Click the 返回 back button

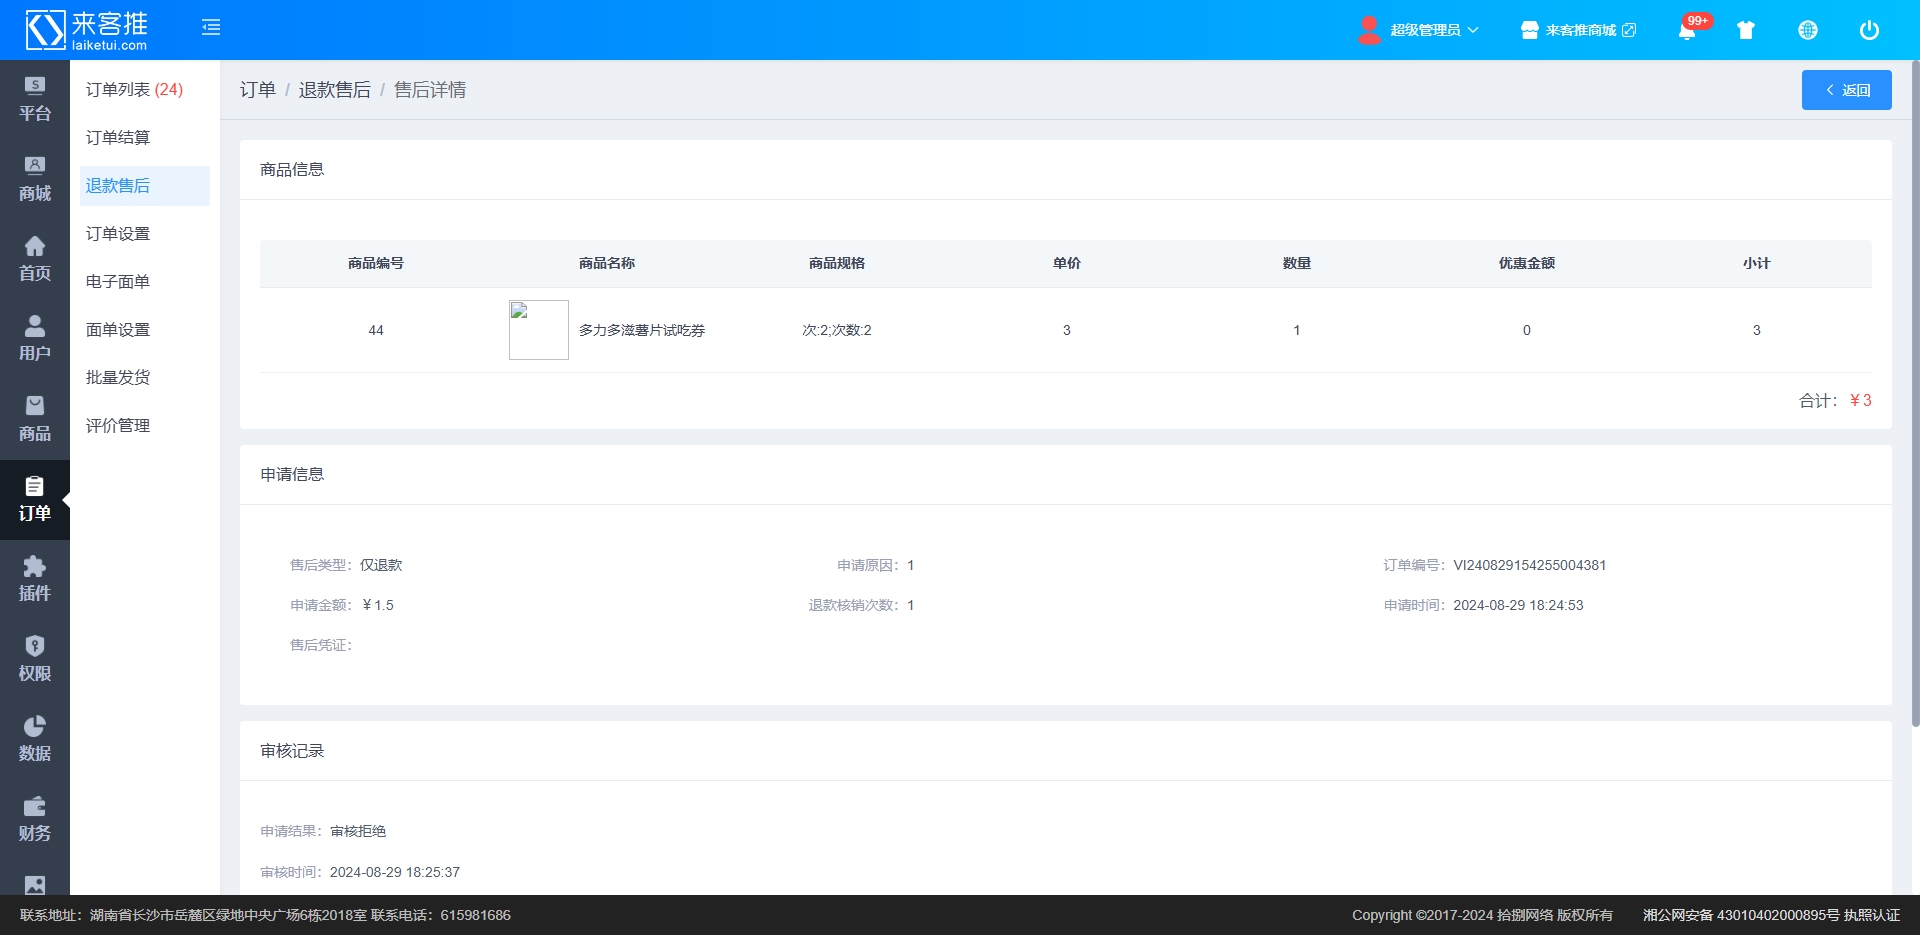tap(1846, 90)
